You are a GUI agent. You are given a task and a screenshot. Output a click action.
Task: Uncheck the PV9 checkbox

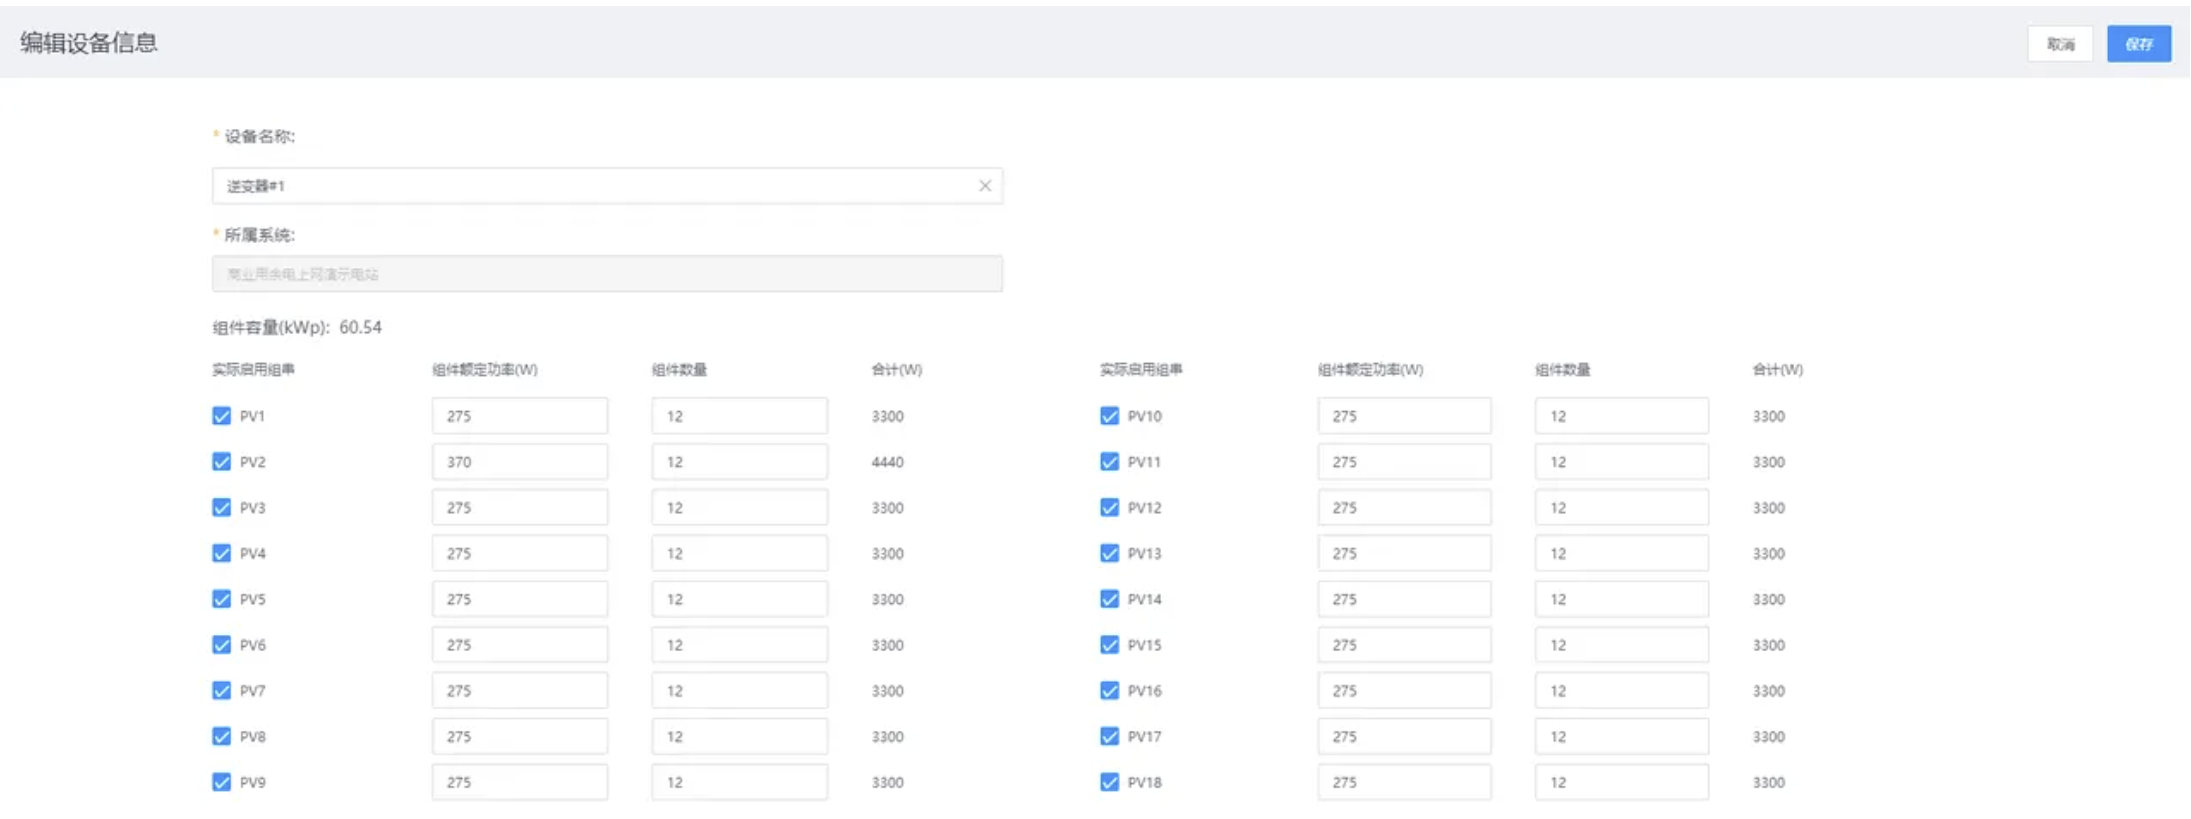coord(222,782)
